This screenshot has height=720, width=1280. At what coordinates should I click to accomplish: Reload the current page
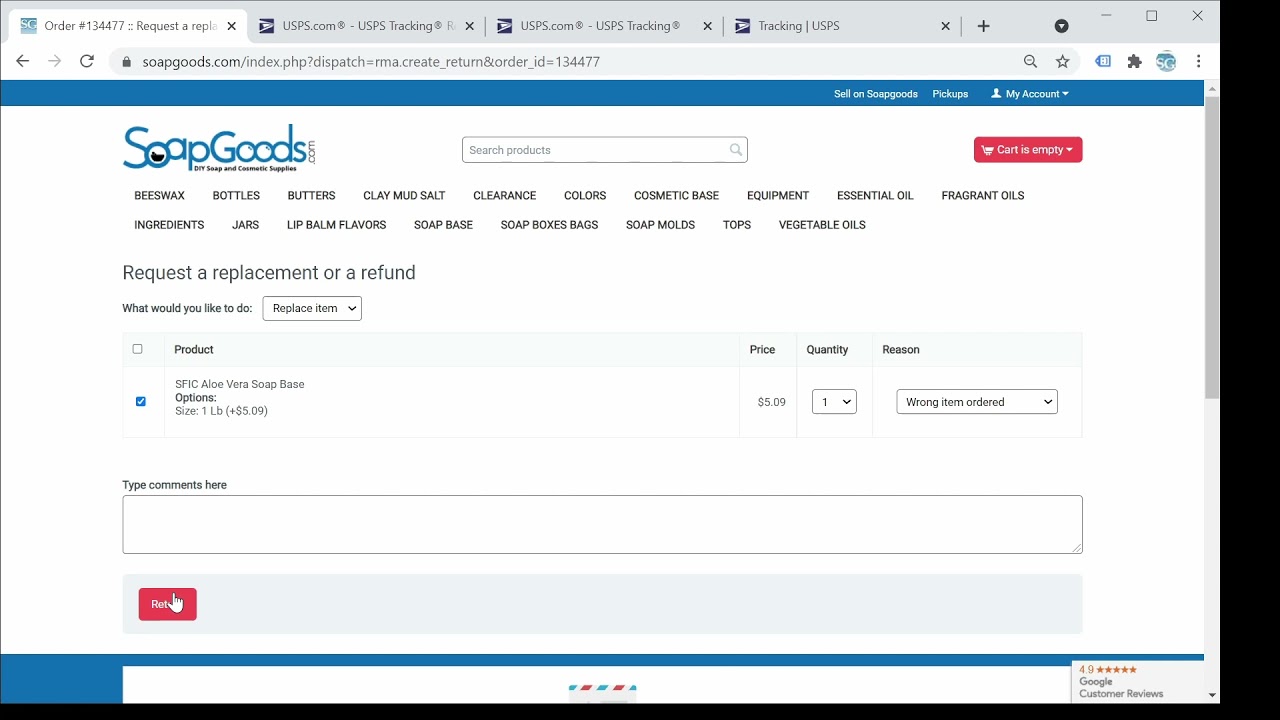coord(87,62)
